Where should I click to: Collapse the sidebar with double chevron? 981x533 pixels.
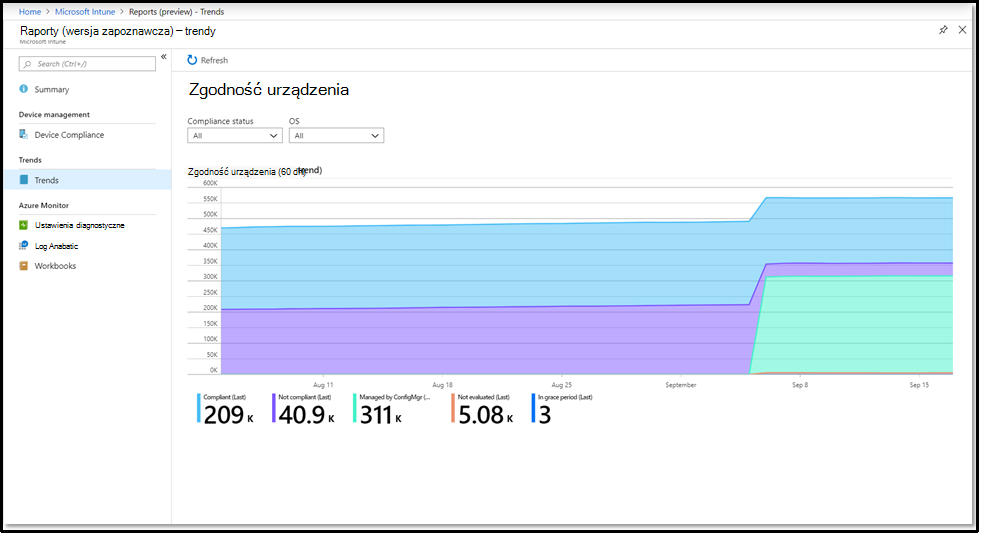point(164,57)
